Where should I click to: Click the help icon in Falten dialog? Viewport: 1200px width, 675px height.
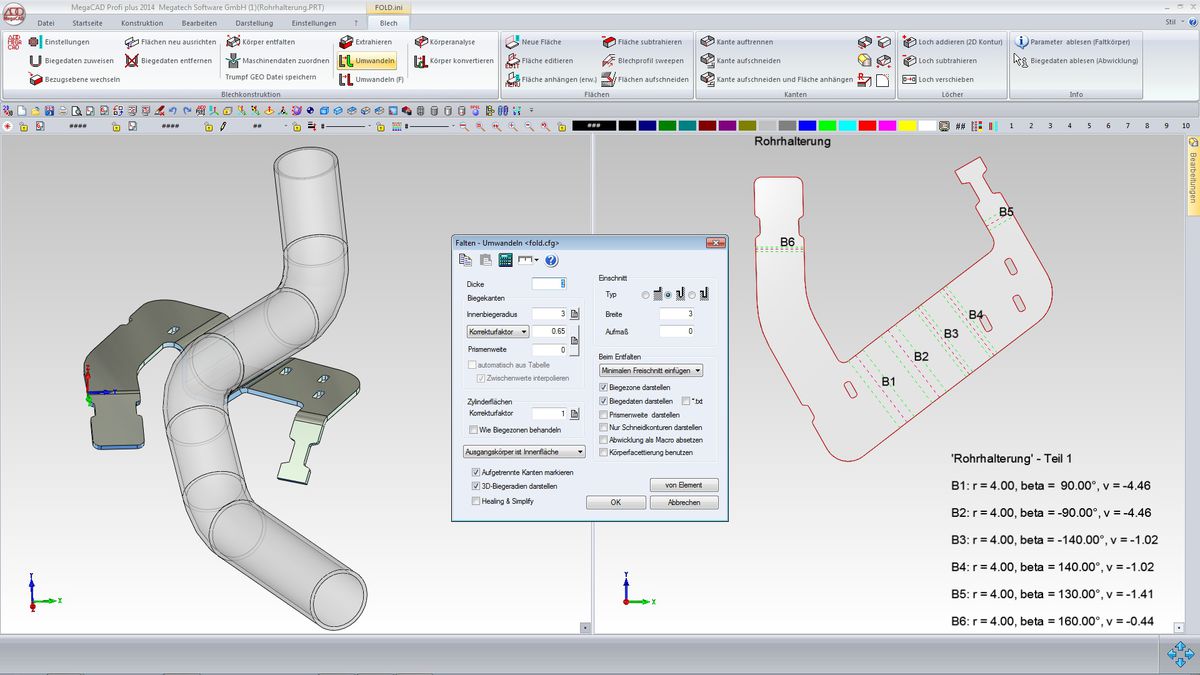click(551, 260)
